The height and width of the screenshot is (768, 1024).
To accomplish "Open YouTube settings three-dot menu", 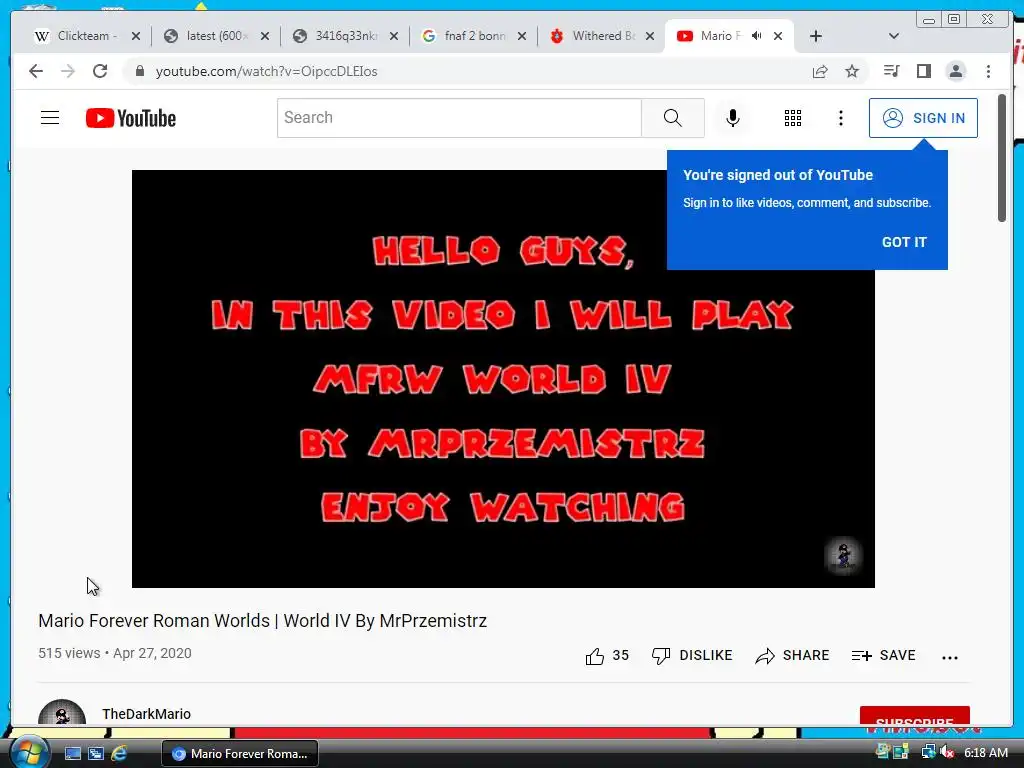I will [840, 118].
